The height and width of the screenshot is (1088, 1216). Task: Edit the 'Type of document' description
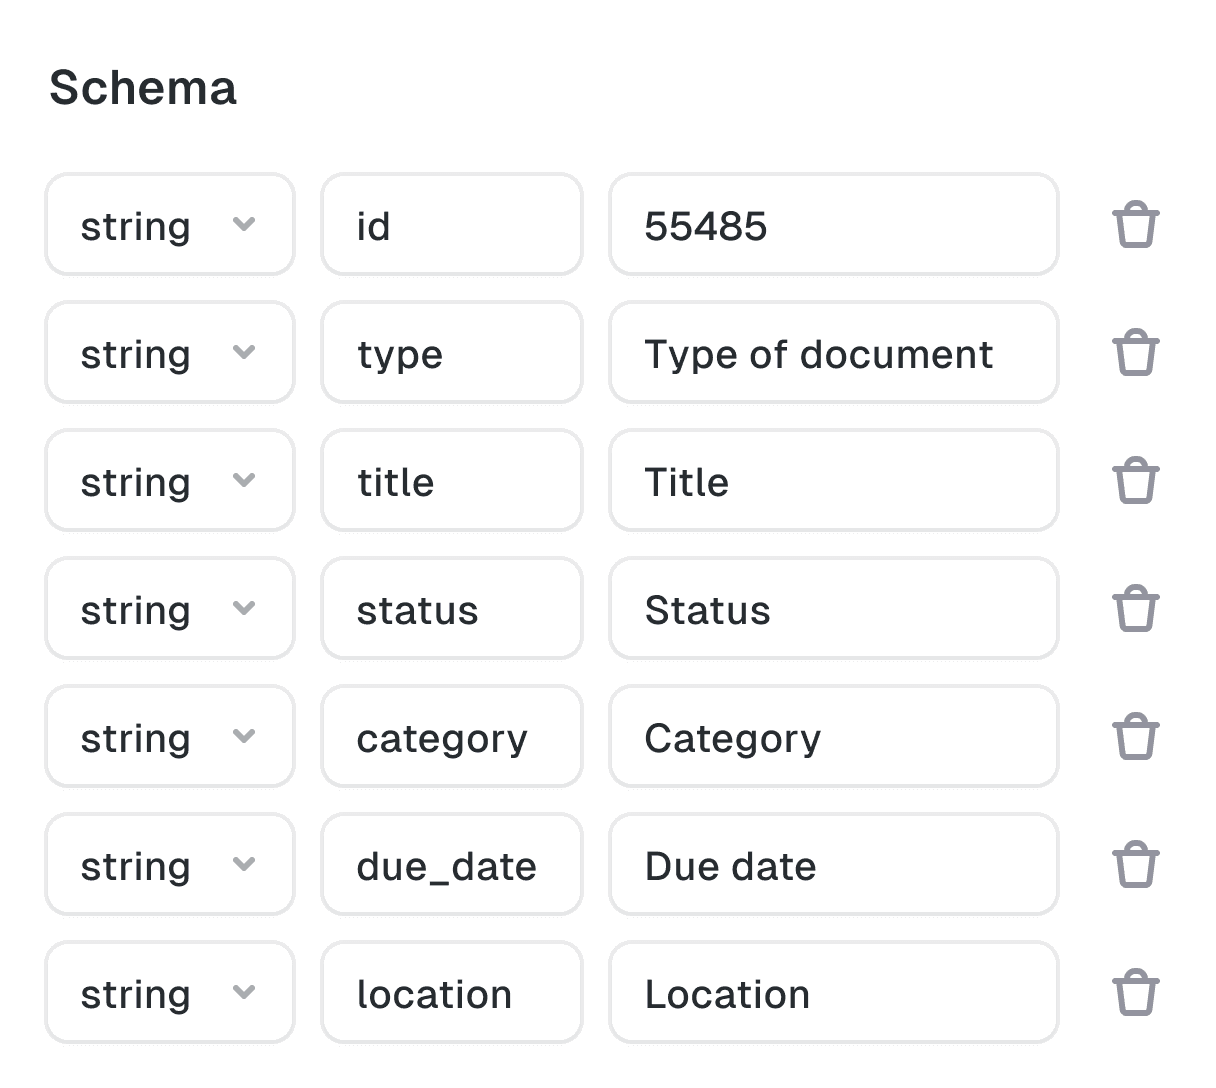833,353
